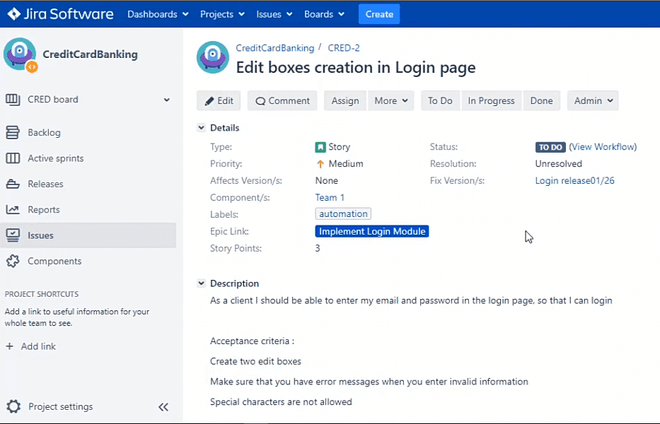Viewport: 660px width, 424px height.
Task: Expand the CRED board switcher chevron
Action: pos(167,100)
